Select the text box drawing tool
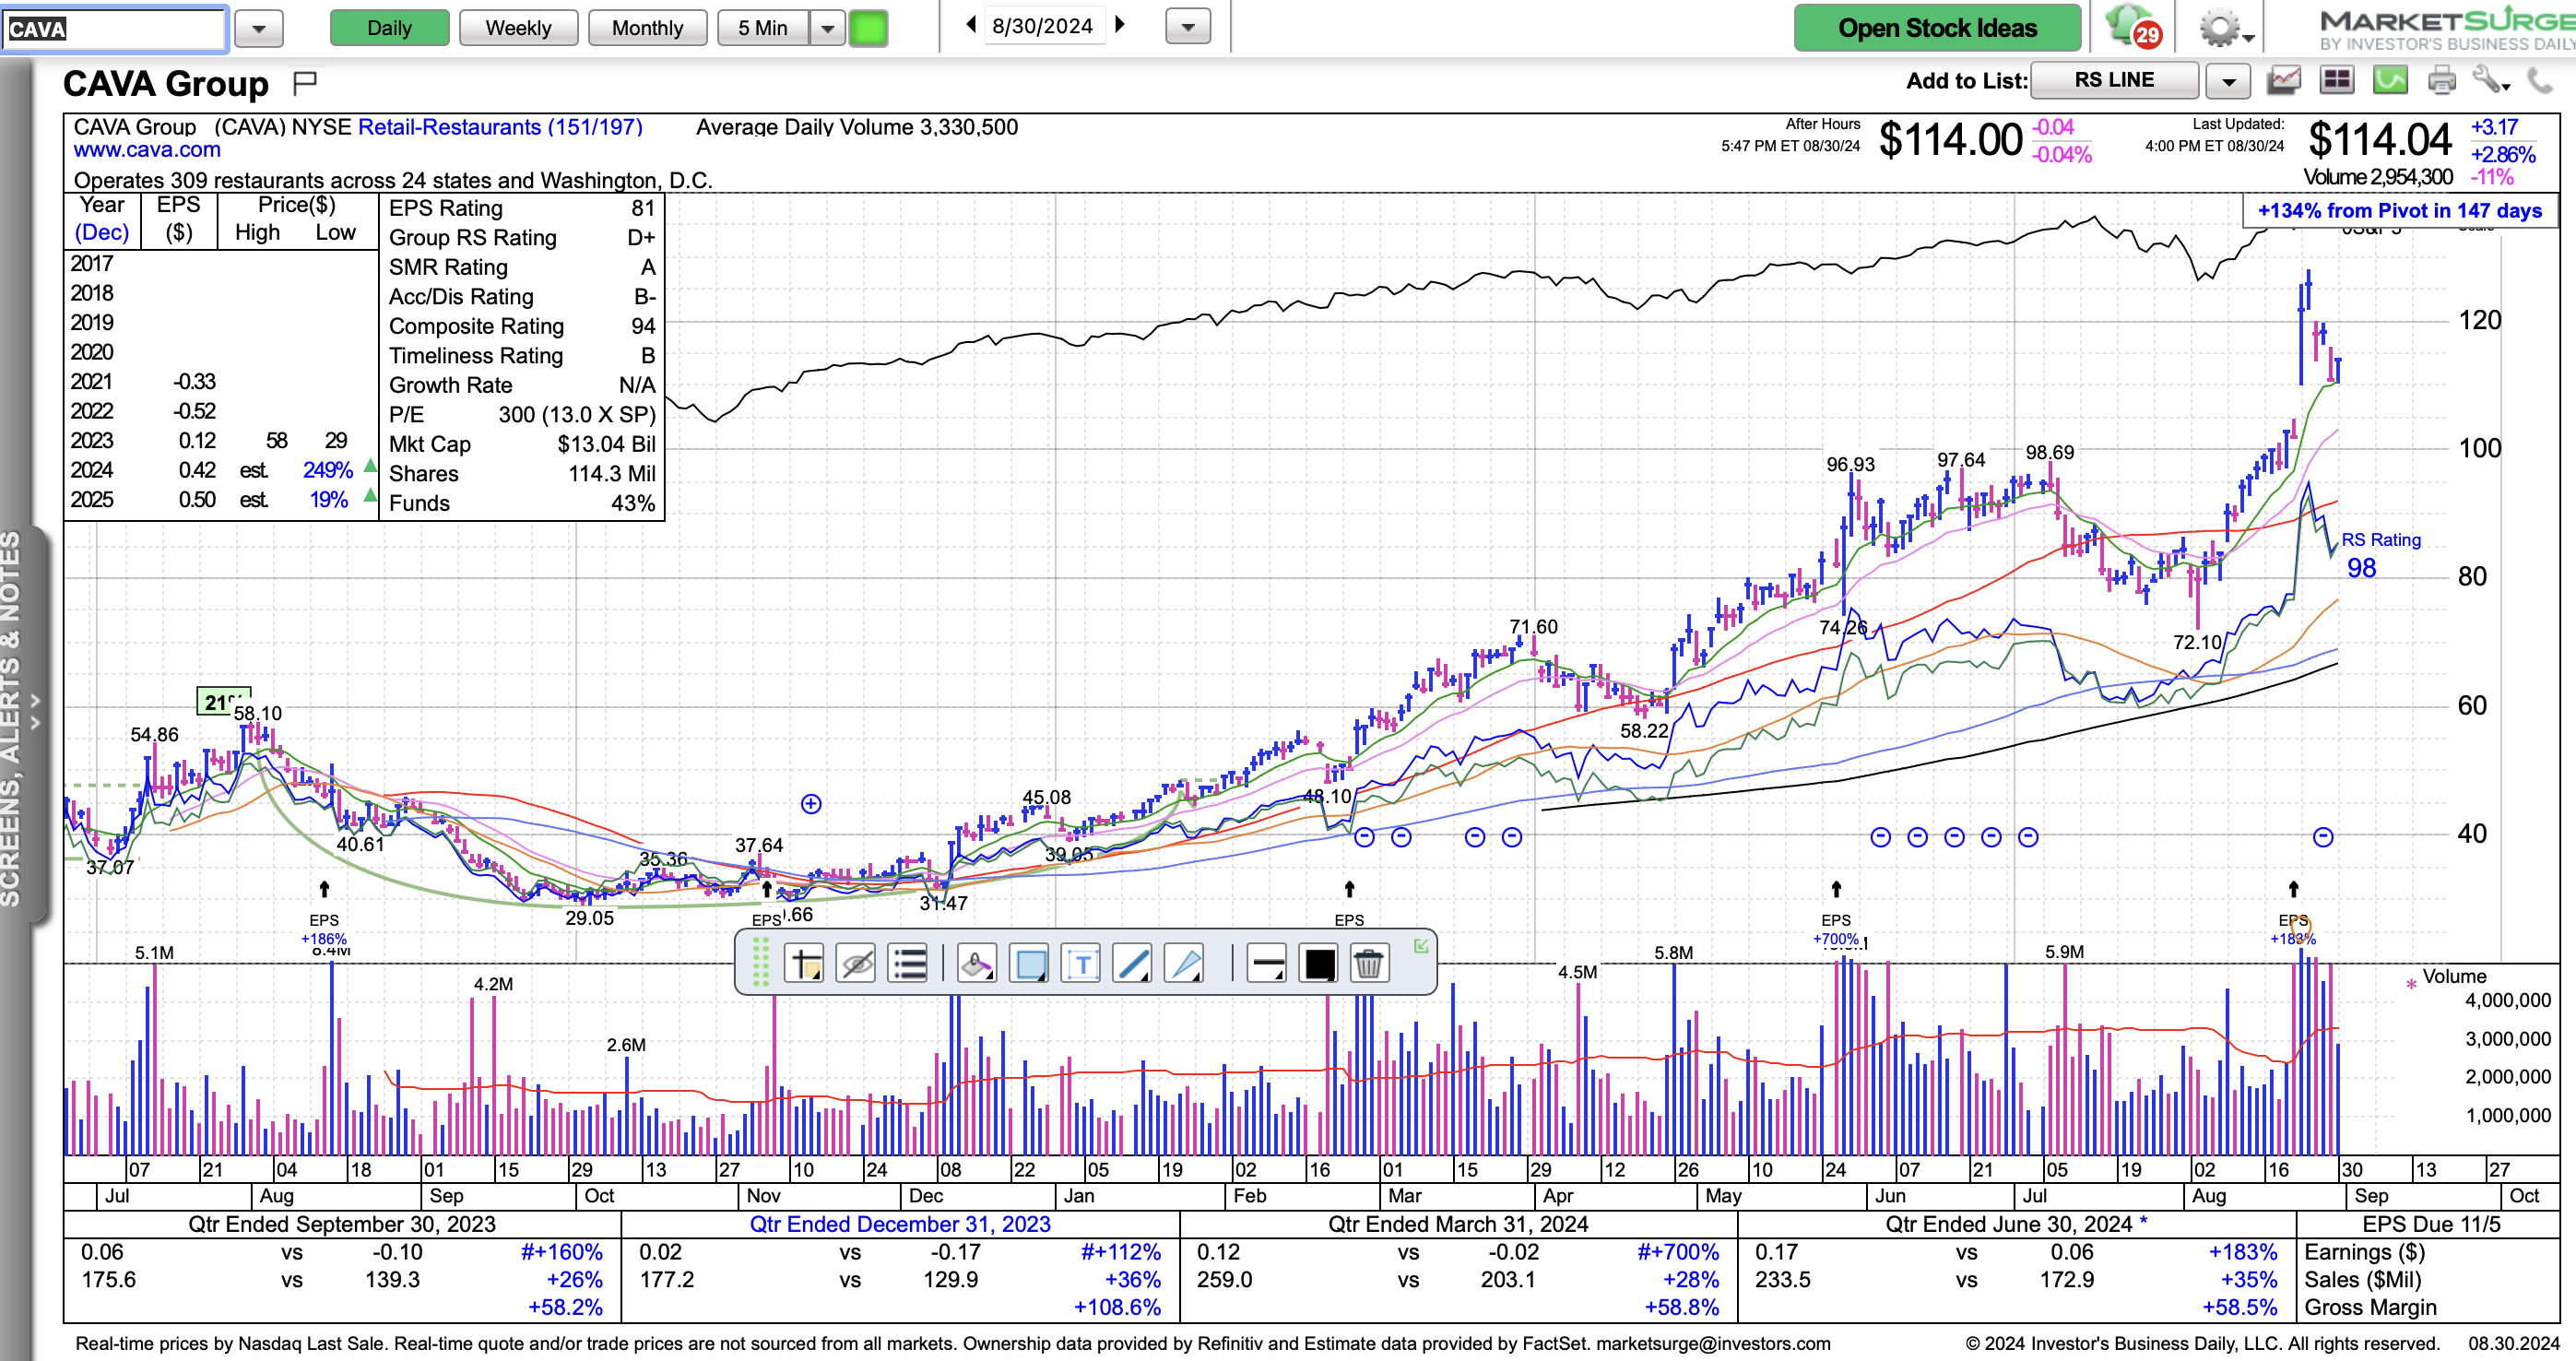Screen dimensions: 2576x1361 [x=1080, y=964]
